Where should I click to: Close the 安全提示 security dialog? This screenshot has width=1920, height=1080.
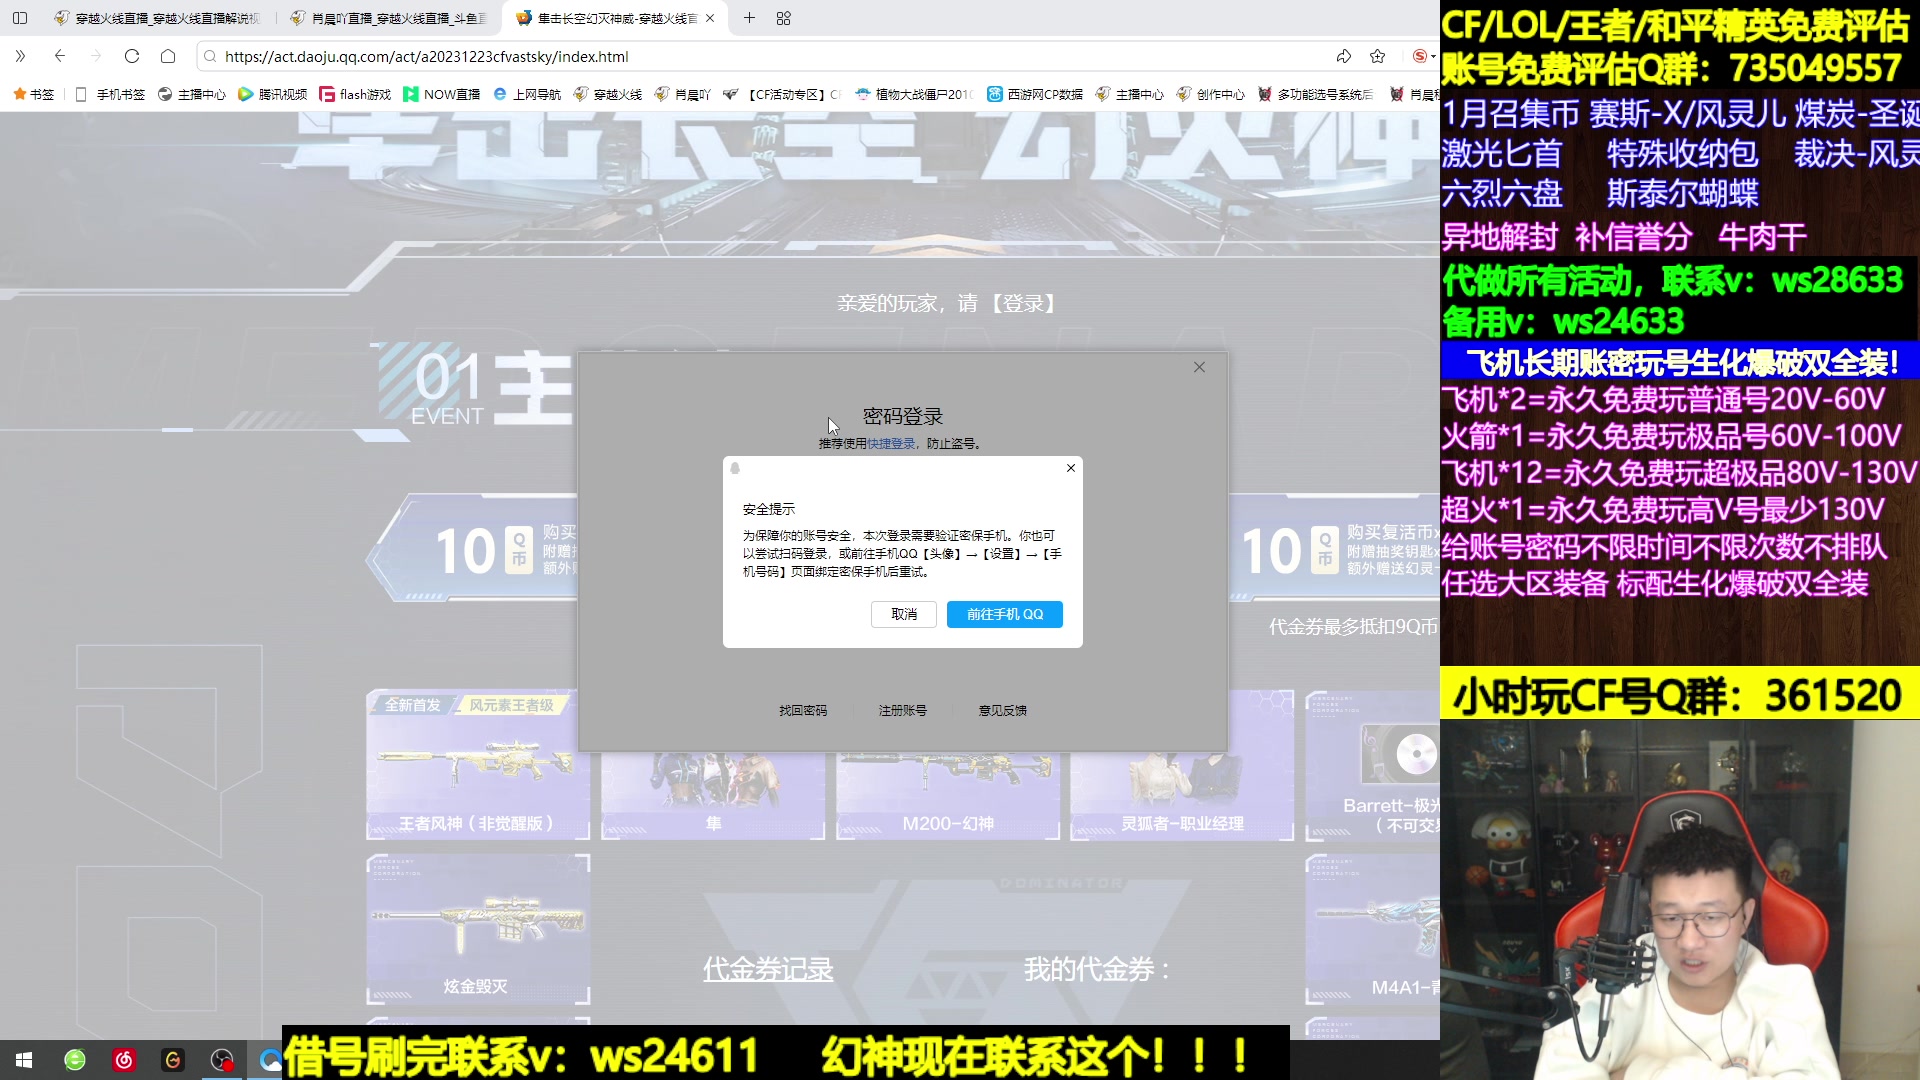(x=1071, y=468)
